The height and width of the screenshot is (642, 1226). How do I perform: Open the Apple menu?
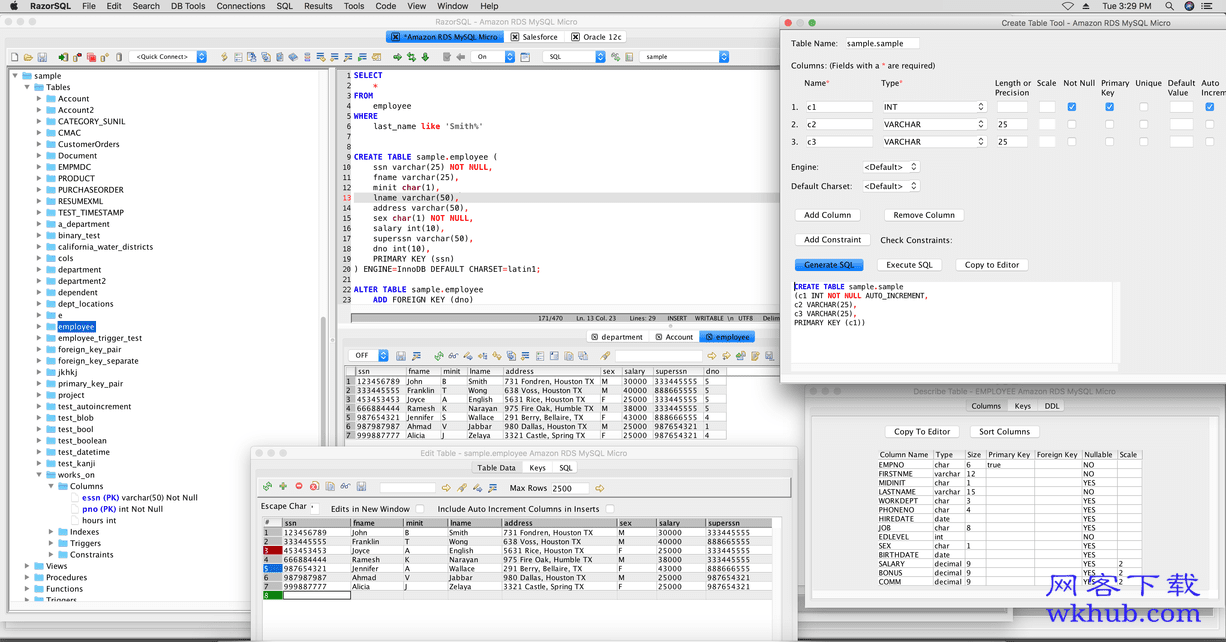pos(13,6)
